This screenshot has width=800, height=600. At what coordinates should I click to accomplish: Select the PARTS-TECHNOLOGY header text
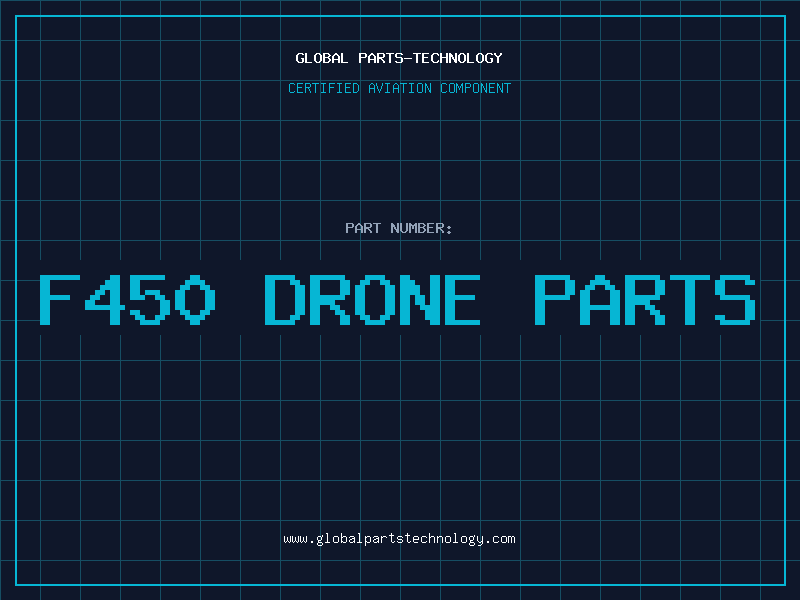coord(430,58)
